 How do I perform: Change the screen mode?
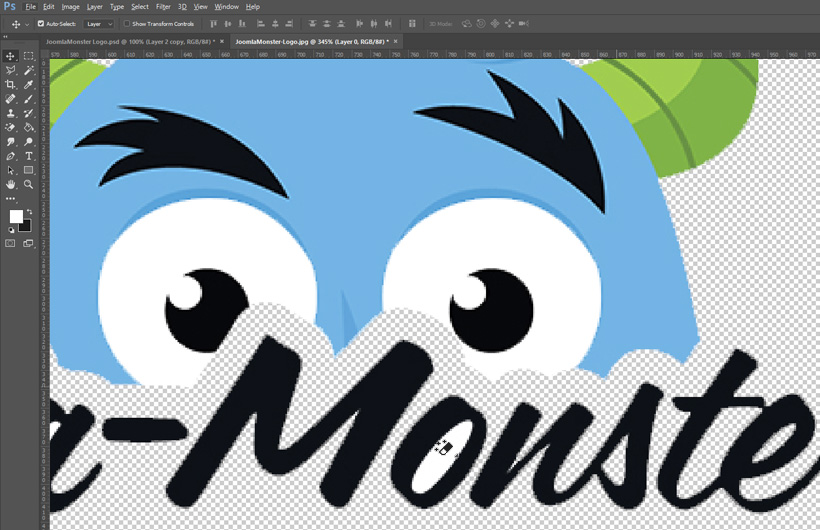[x=28, y=243]
